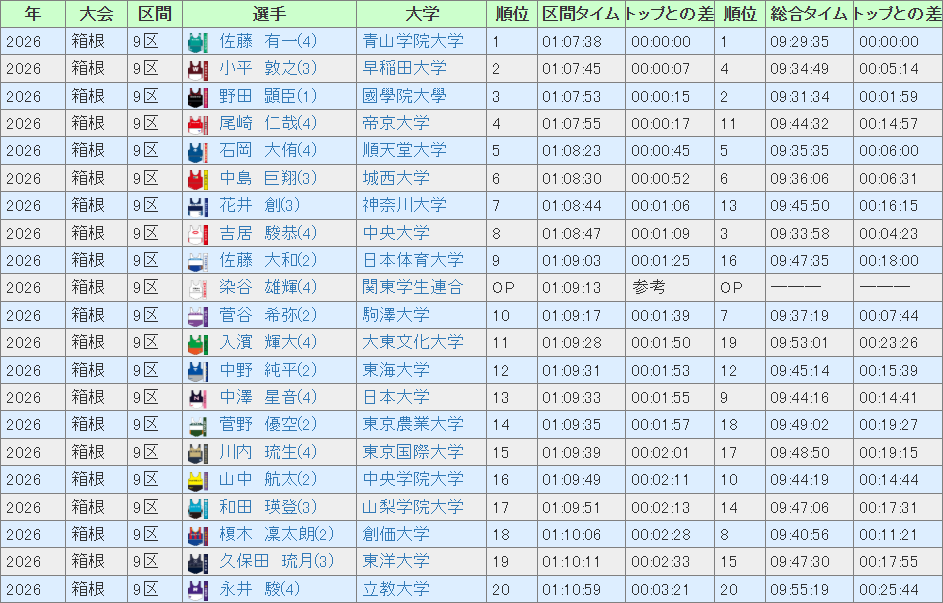Click the uniform icon next to 染谷 雄輝
943x603 pixels.
pyautogui.click(x=197, y=288)
